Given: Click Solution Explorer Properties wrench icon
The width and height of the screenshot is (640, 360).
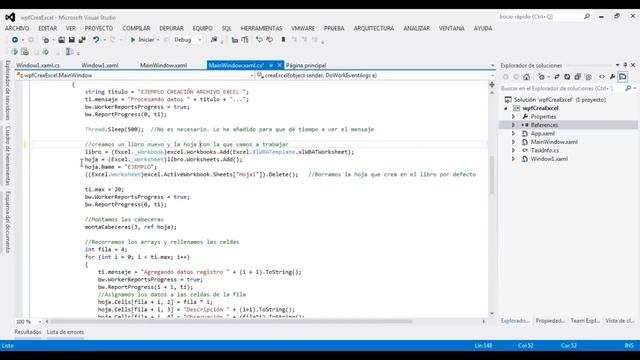Looking at the screenshot, I should [x=612, y=77].
